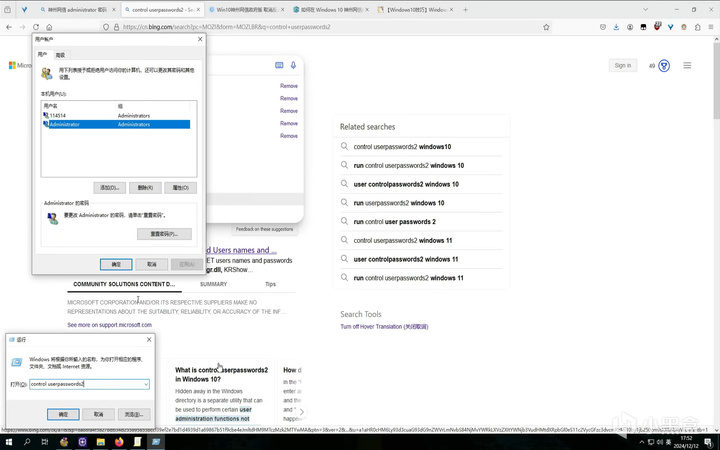This screenshot has width=720, height=450.
Task: Click Feedback on these suggestions
Action: [x=264, y=229]
